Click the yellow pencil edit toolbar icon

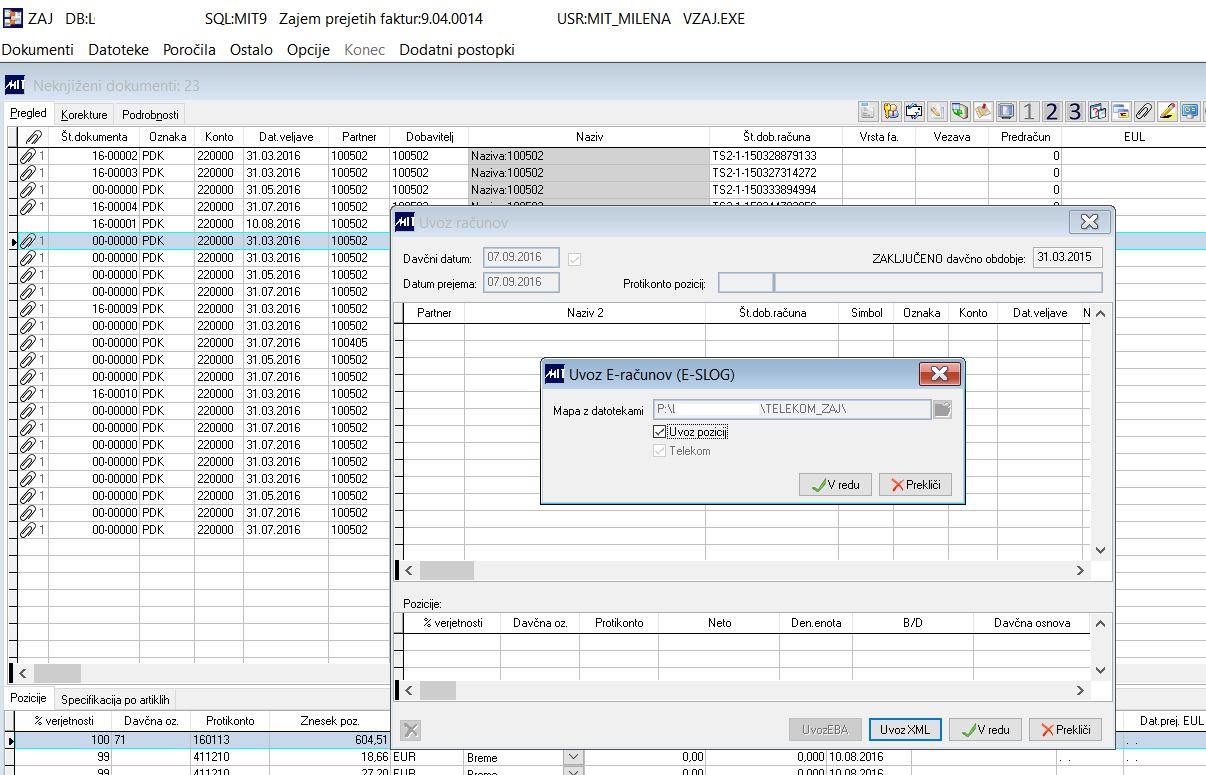1166,111
